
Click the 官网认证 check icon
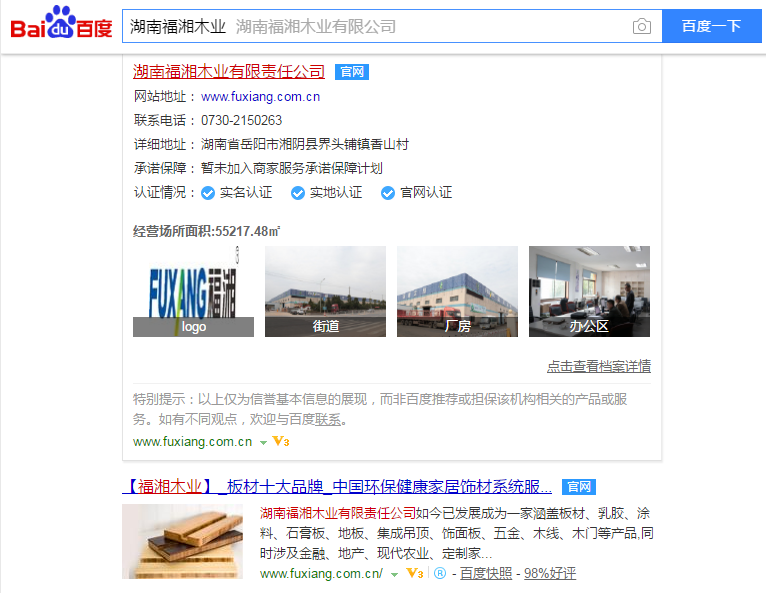(x=388, y=193)
